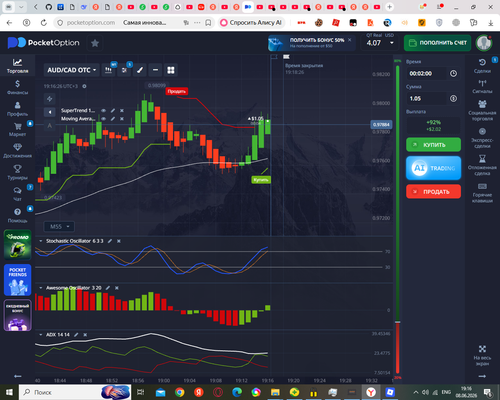Open the Профиль sidebar item
The width and height of the screenshot is (500, 400).
coord(17,109)
